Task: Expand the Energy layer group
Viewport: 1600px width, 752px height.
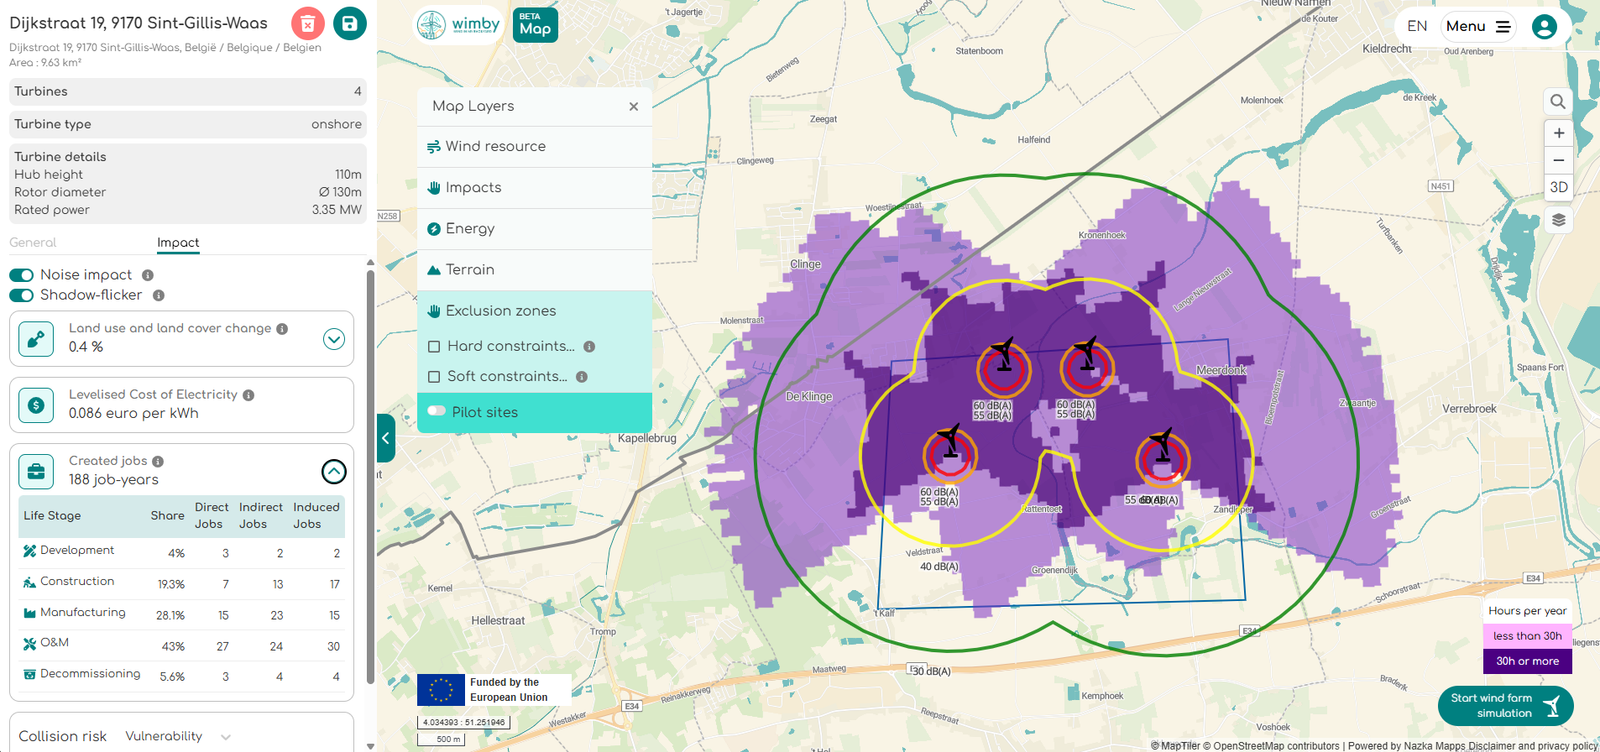Action: [534, 229]
